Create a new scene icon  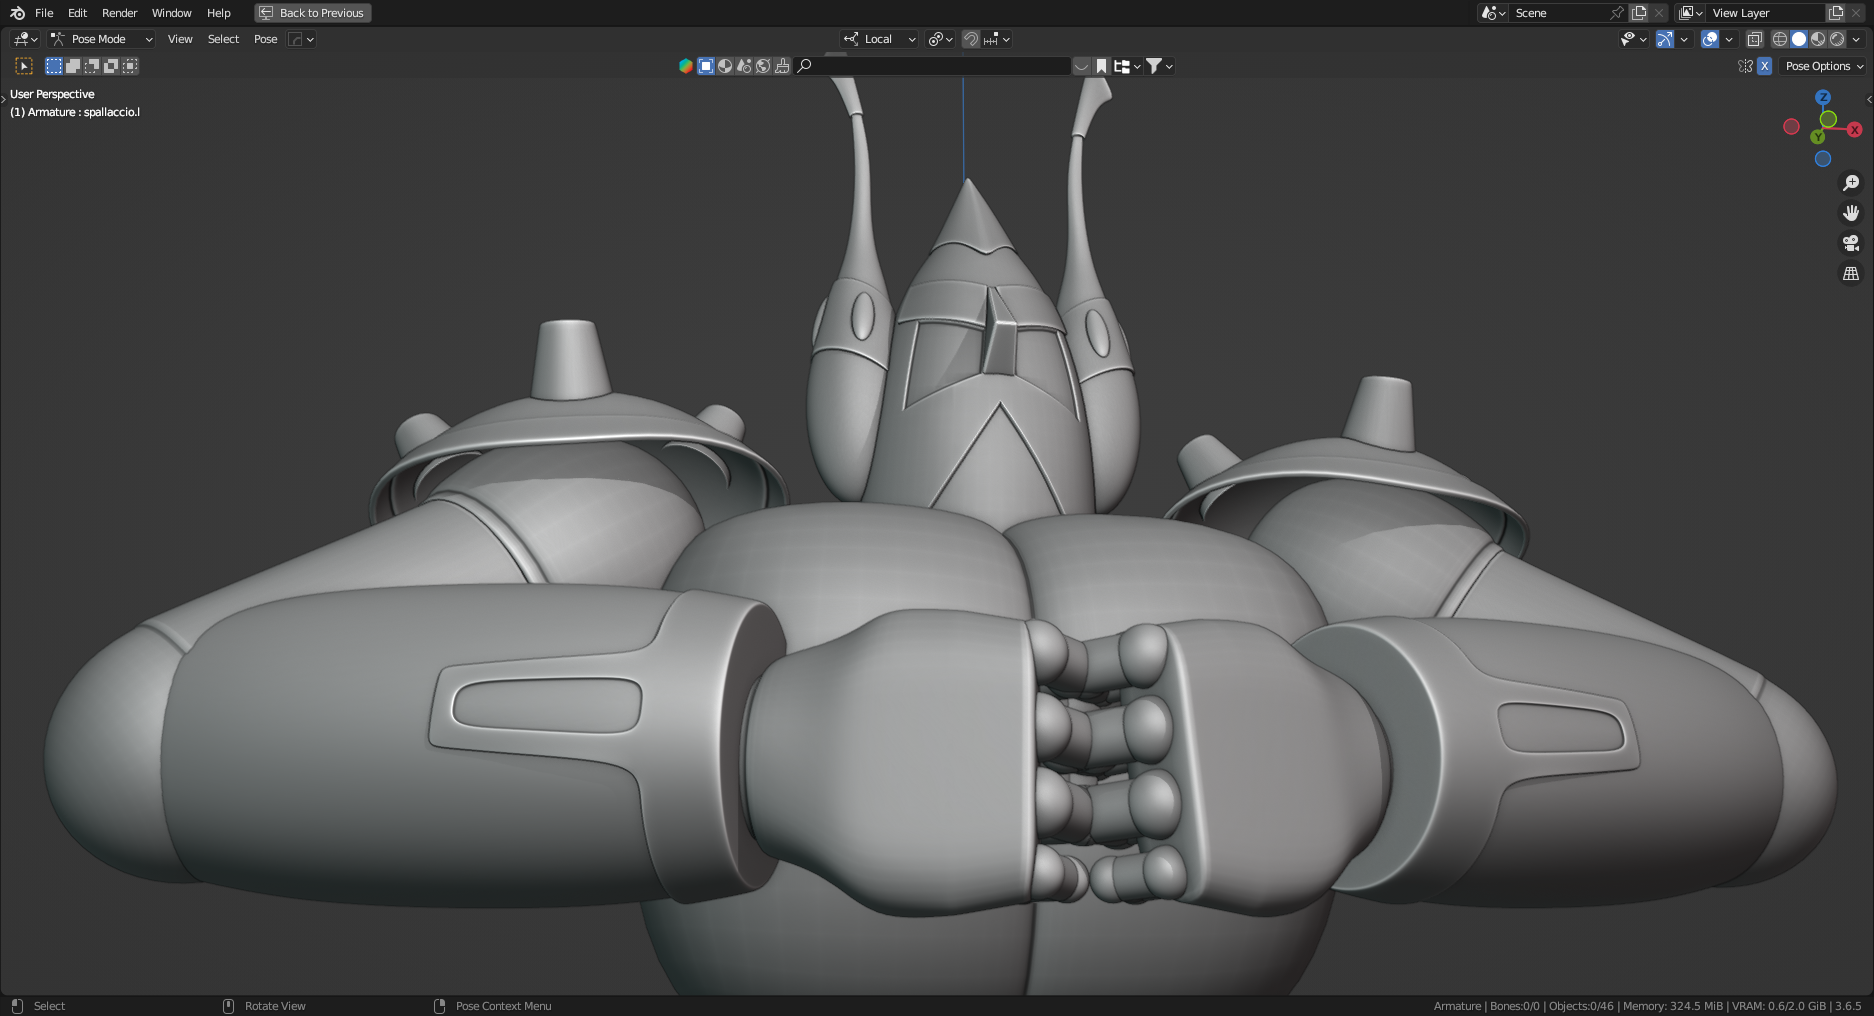click(1639, 13)
